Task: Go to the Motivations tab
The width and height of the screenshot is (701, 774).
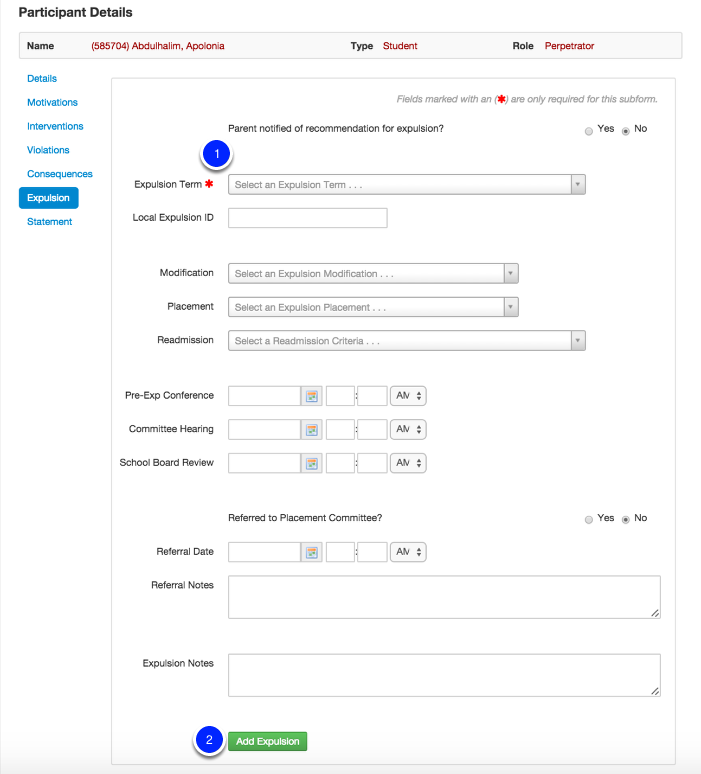Action: point(52,102)
